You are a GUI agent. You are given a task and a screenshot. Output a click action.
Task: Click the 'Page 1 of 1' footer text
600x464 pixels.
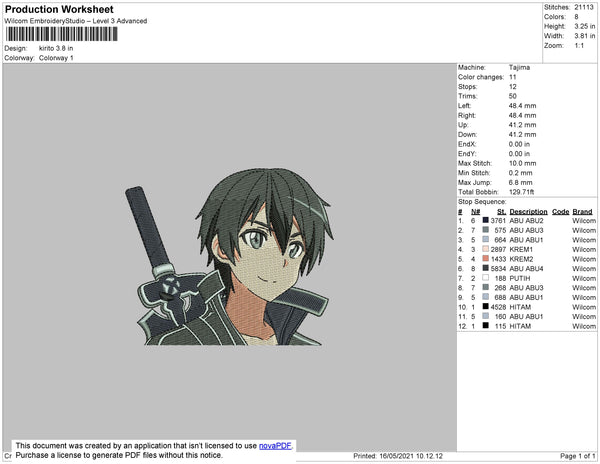577,456
